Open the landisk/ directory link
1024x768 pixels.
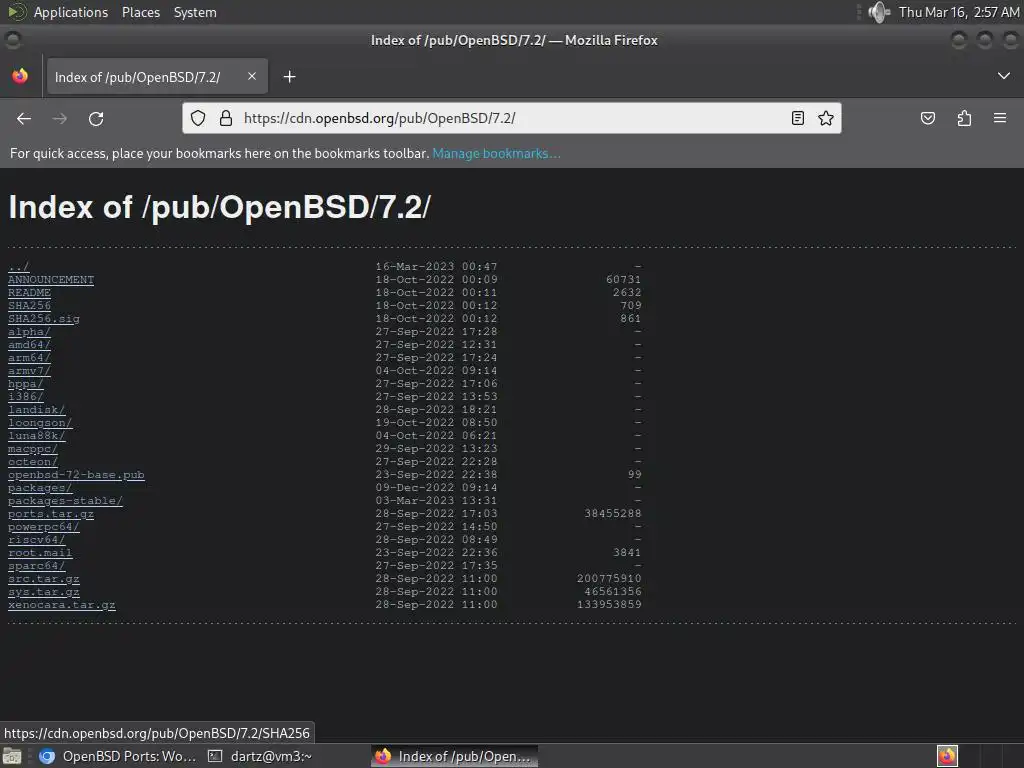coord(37,409)
